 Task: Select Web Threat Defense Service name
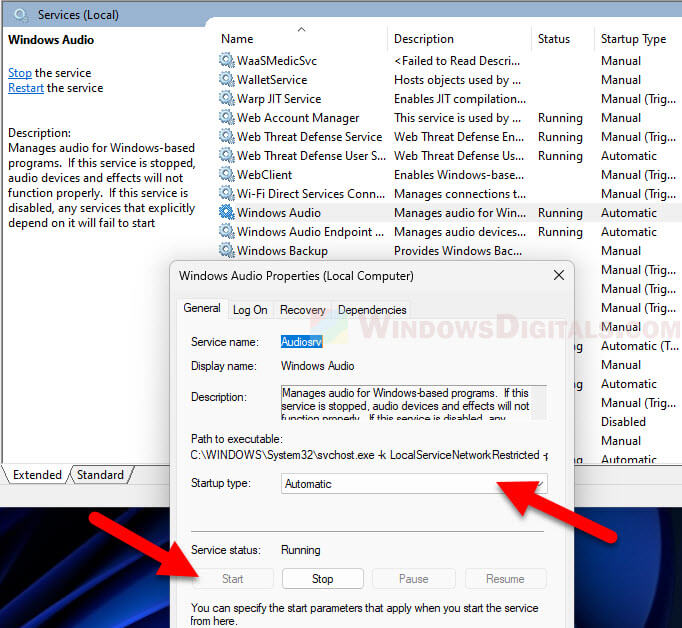[x=310, y=137]
